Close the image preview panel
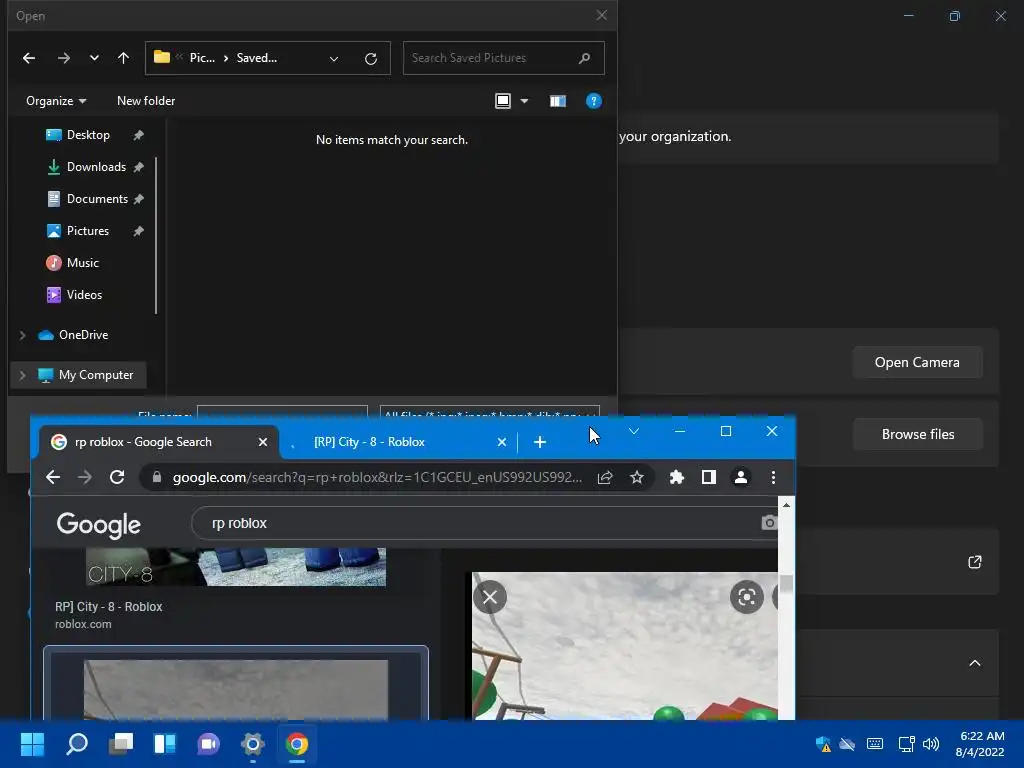 490,597
